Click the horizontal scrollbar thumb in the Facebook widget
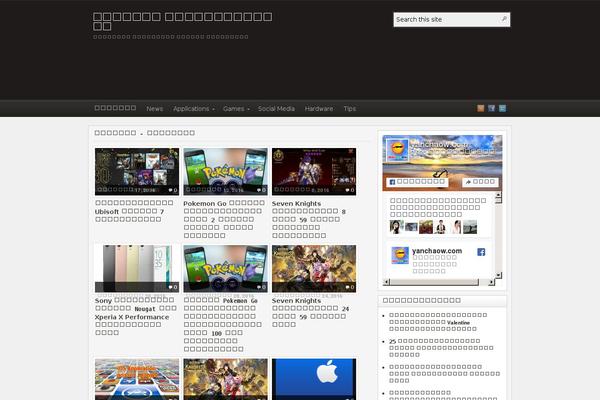 tap(434, 282)
